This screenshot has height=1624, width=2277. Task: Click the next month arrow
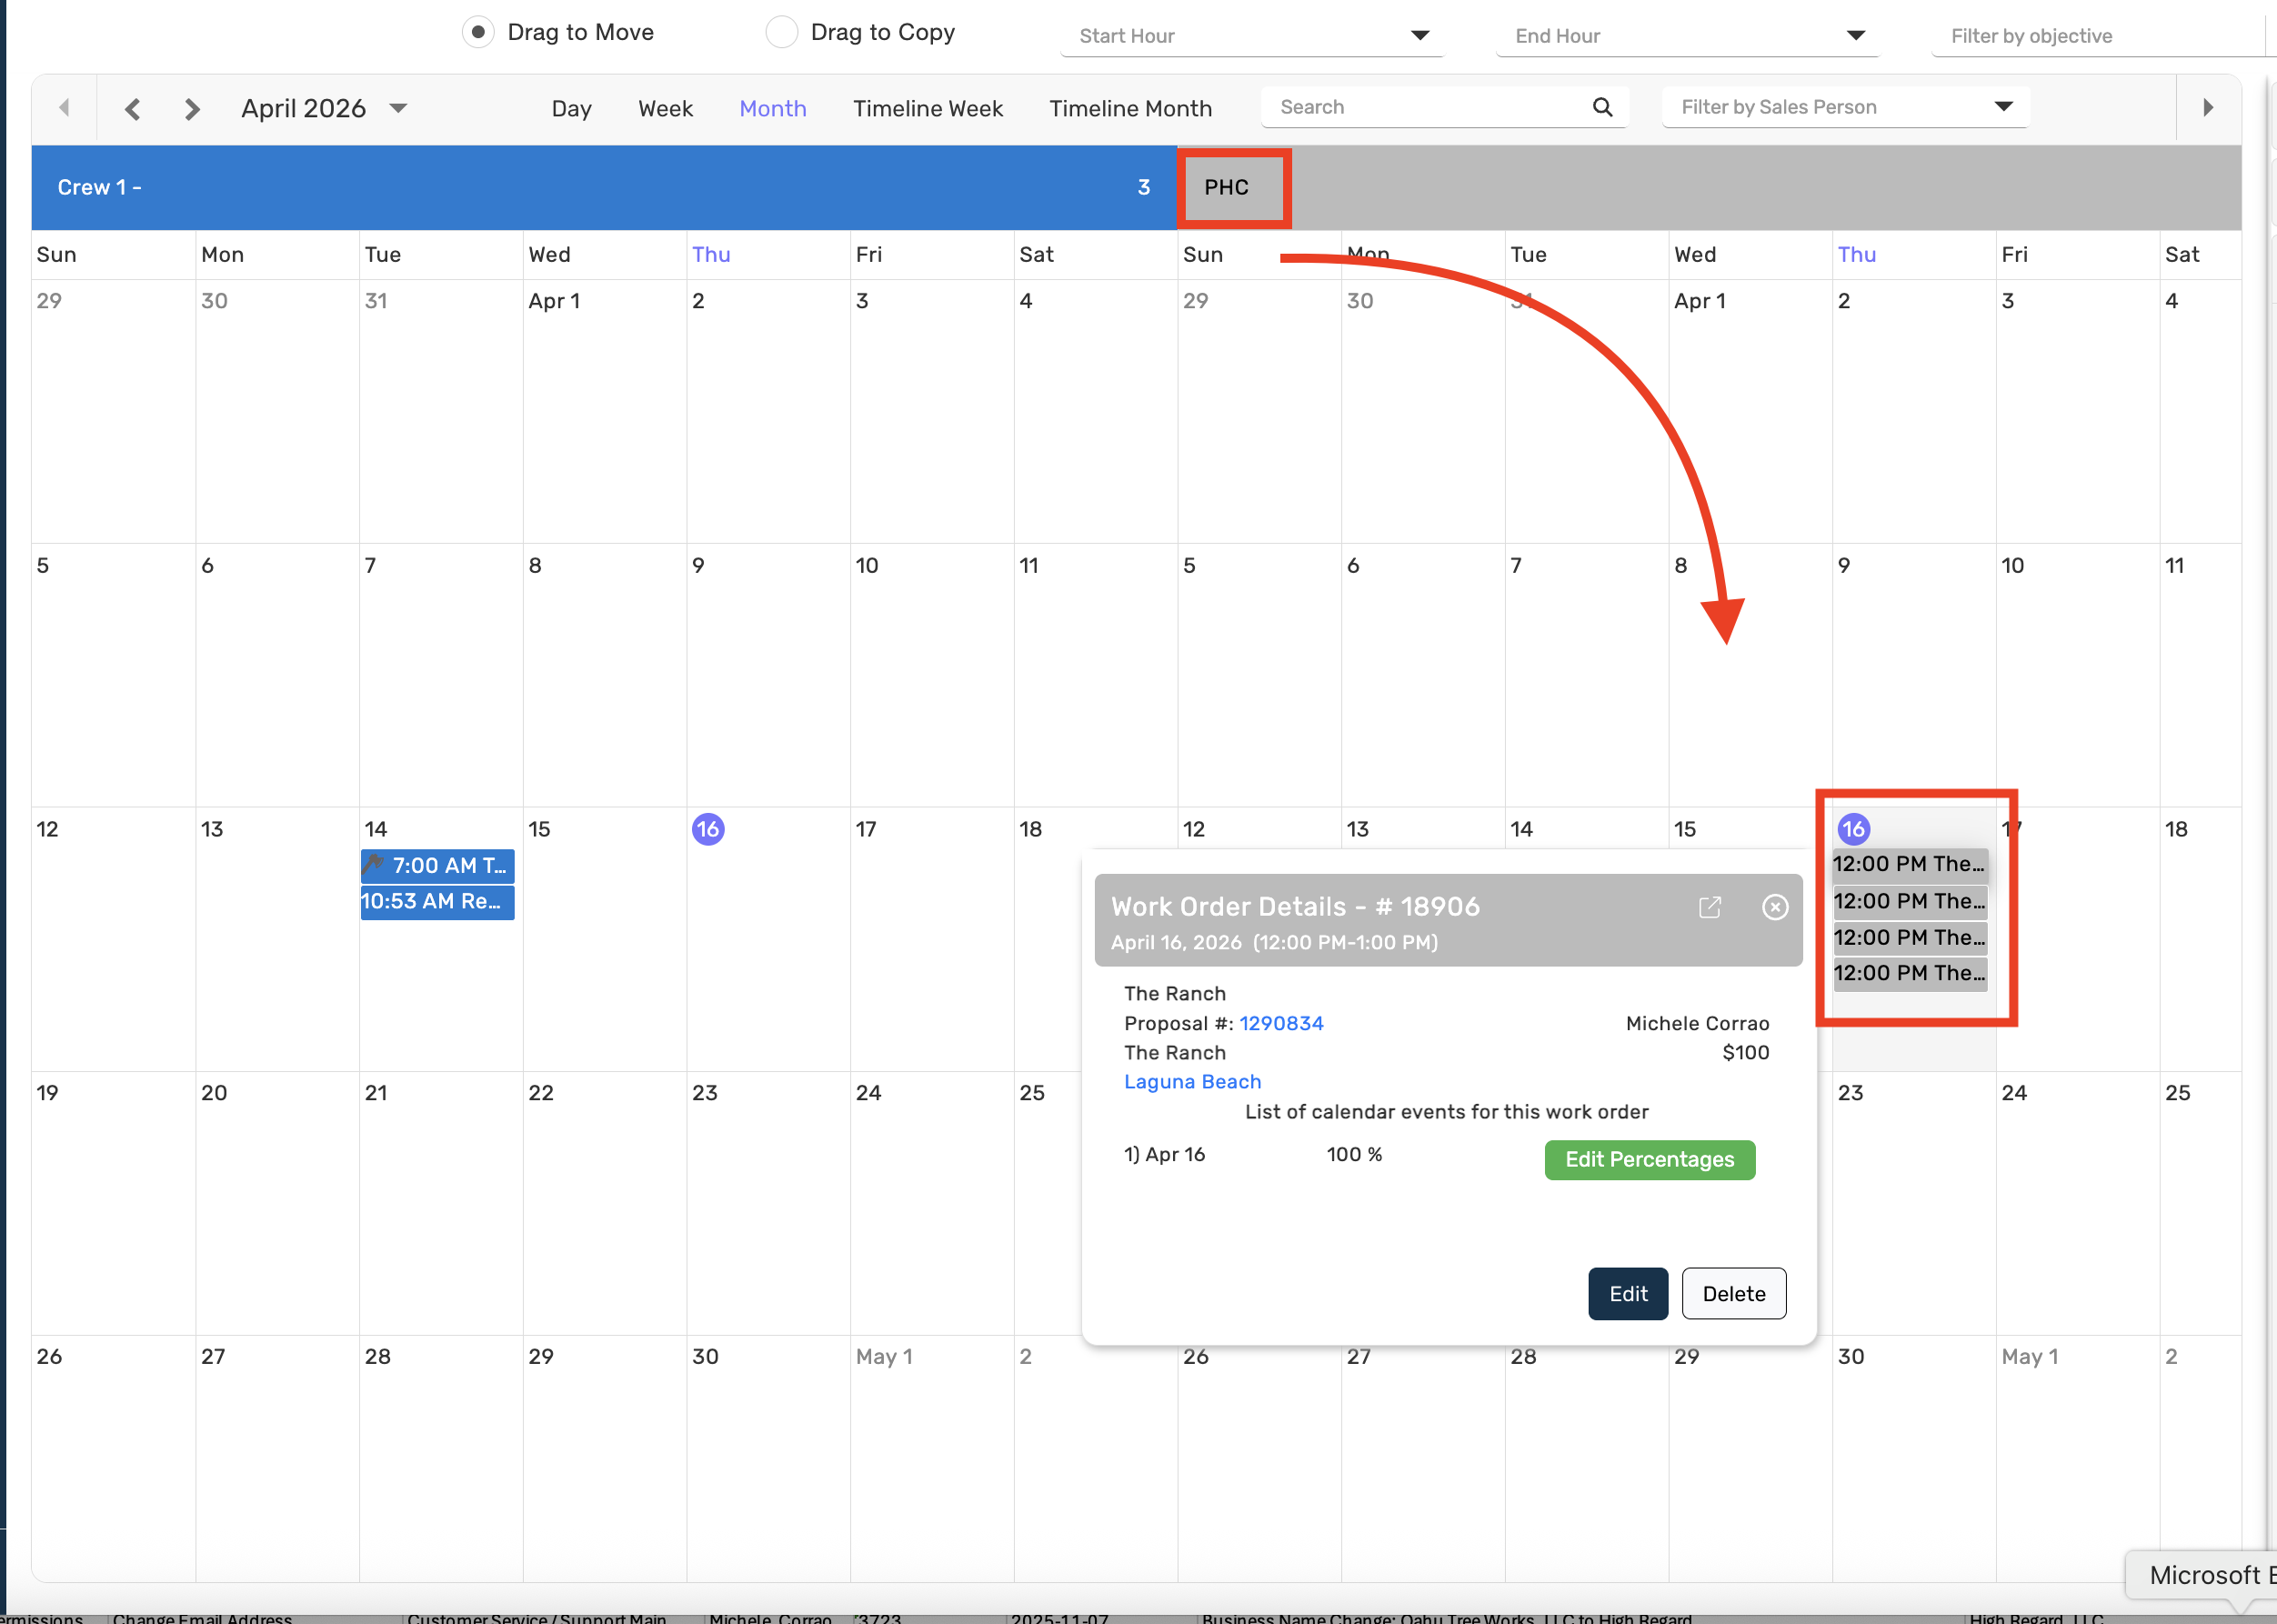coord(191,108)
